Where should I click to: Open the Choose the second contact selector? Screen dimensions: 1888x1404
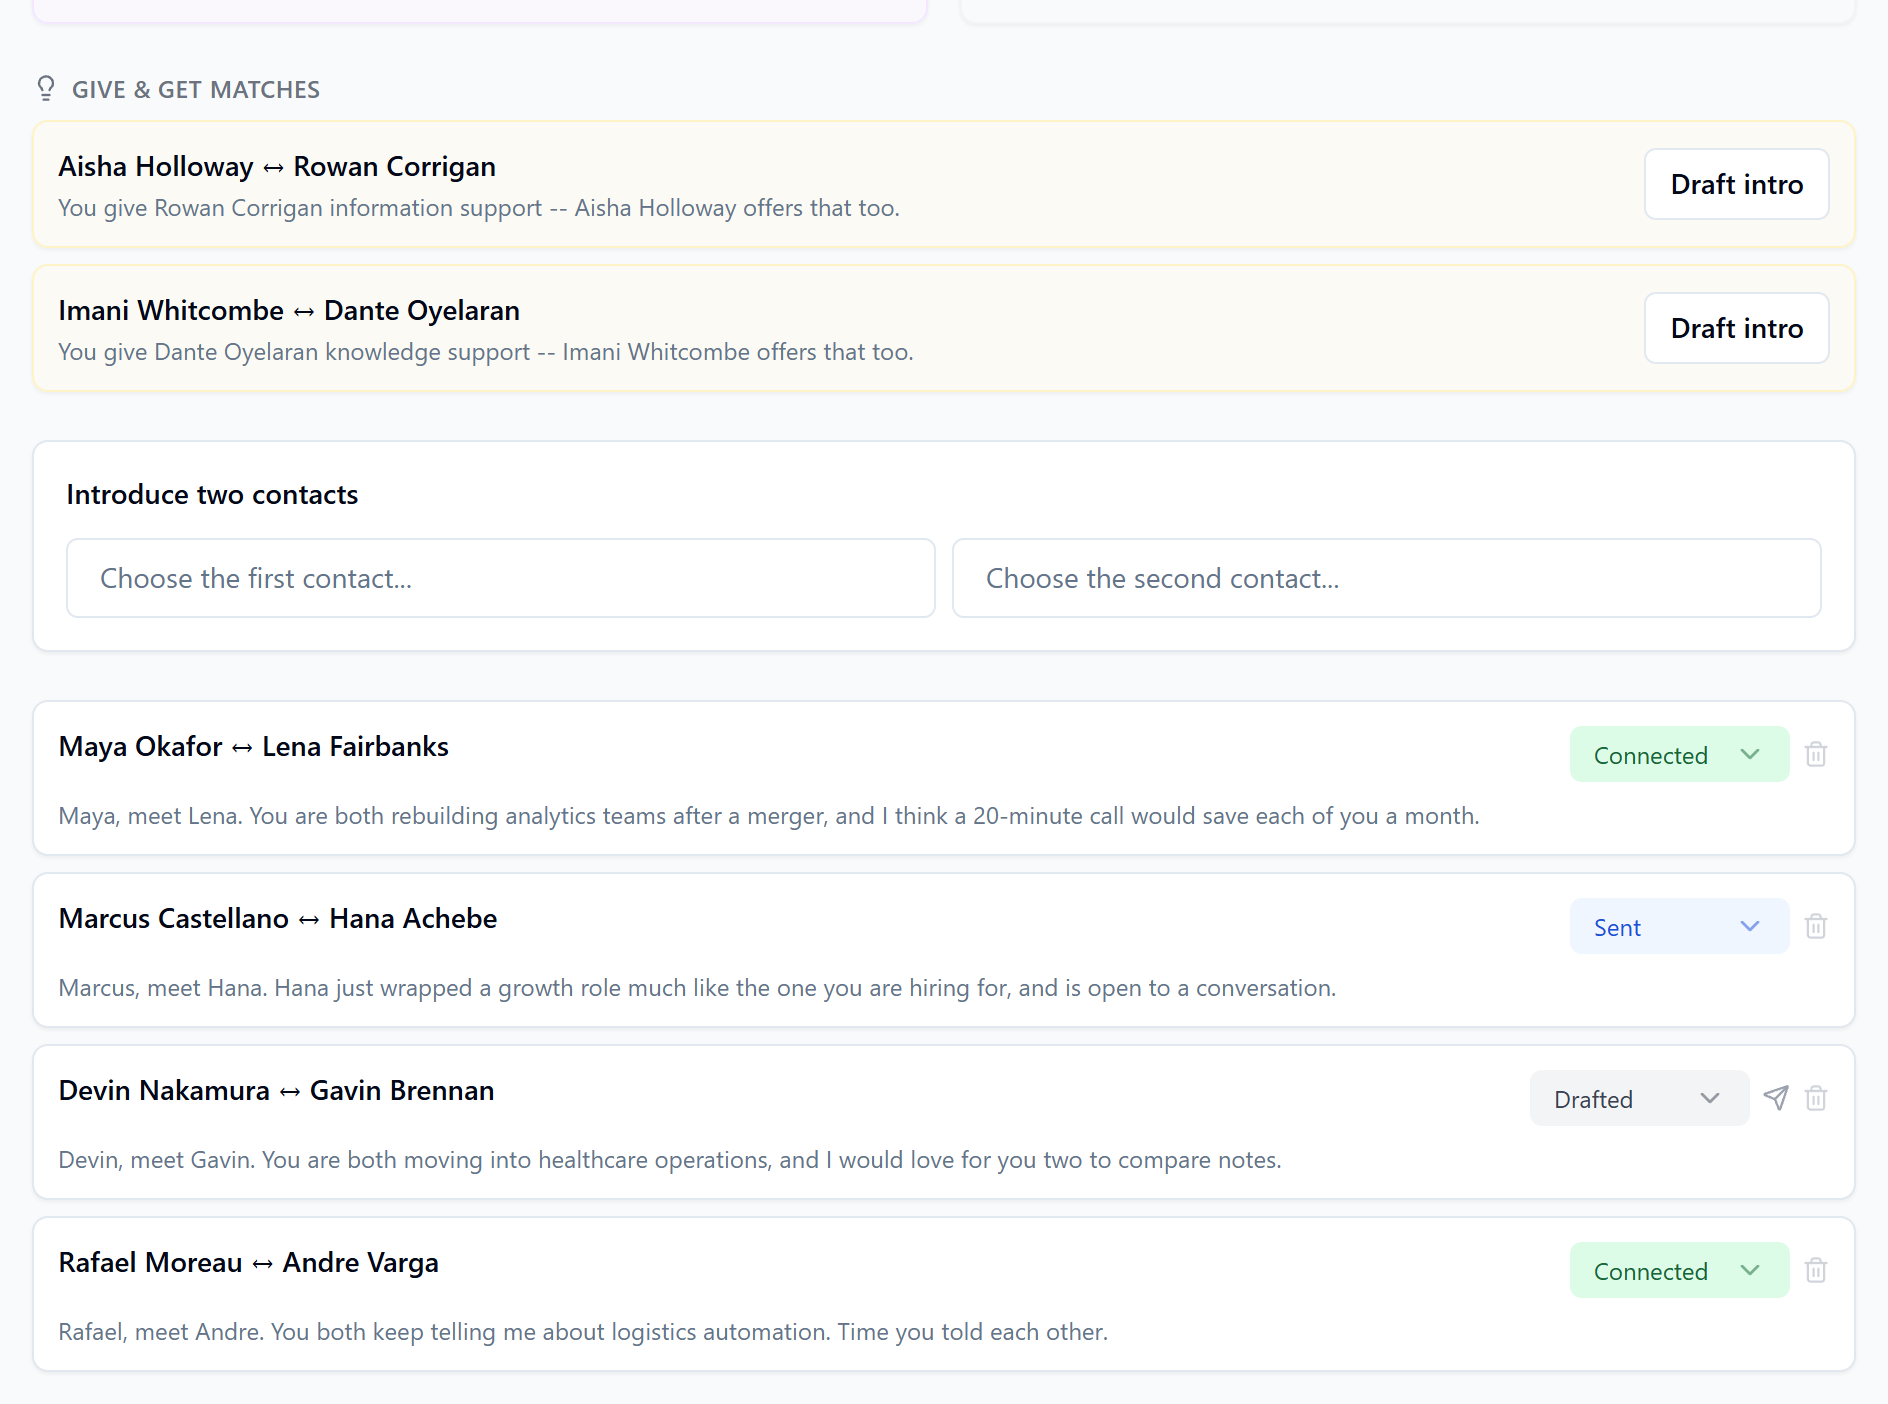(x=1386, y=578)
